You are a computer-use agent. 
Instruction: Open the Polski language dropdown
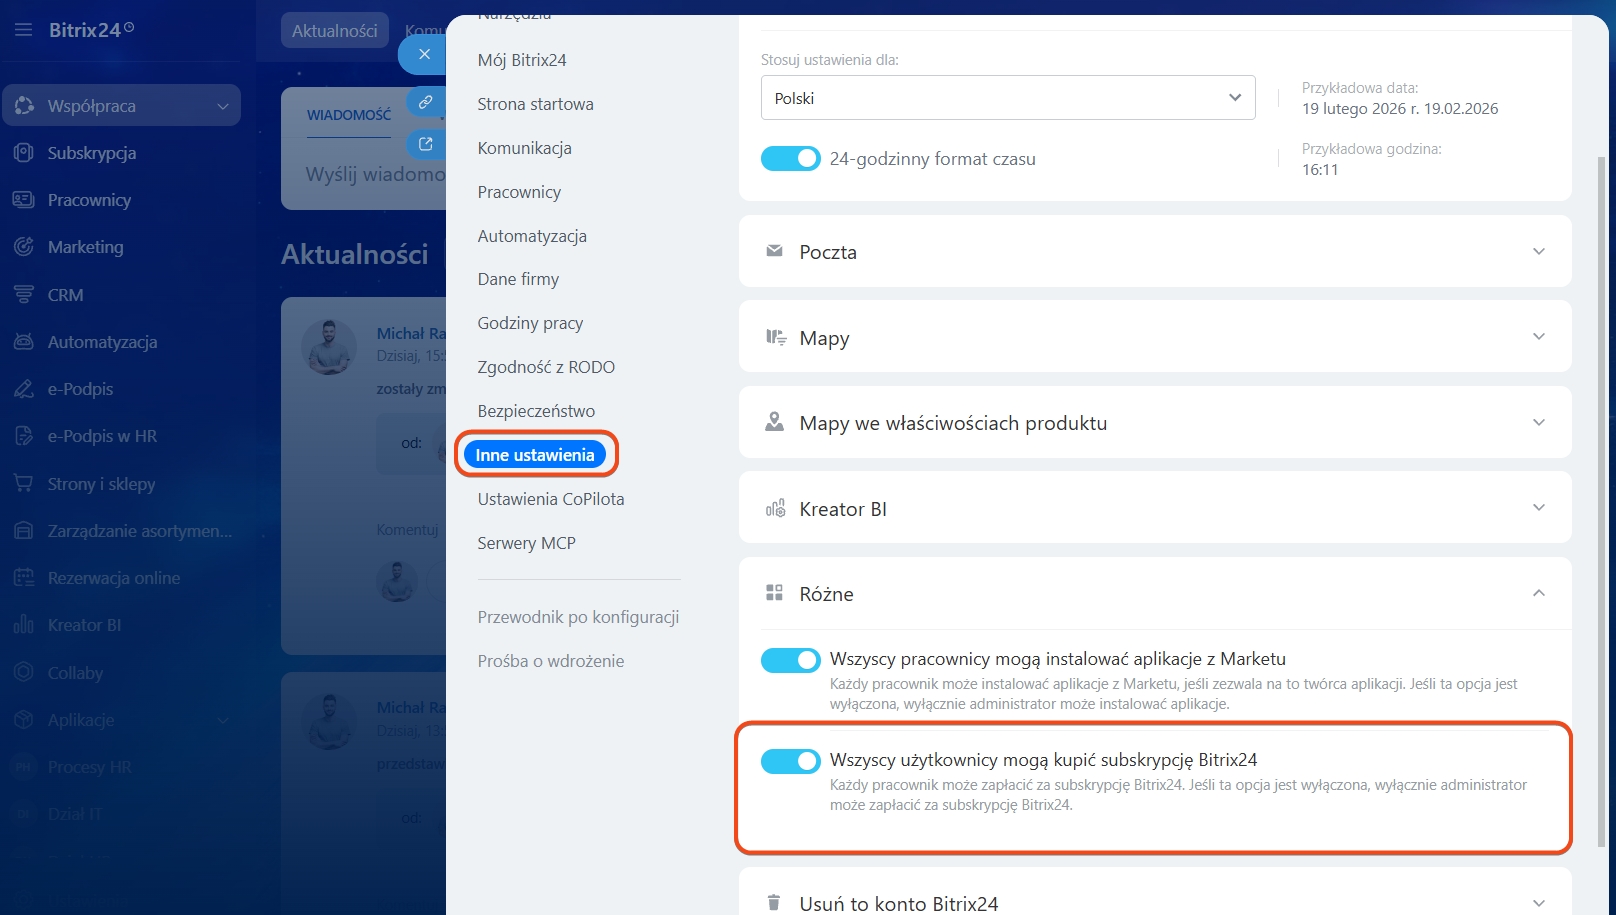1008,98
